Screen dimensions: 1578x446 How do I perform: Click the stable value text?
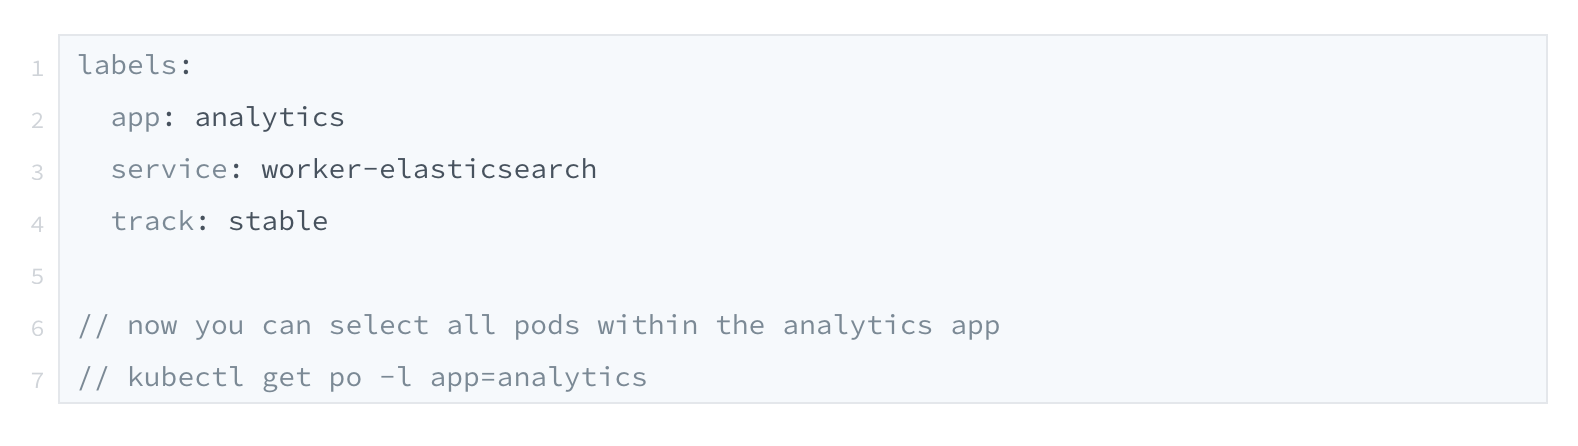pyautogui.click(x=278, y=221)
